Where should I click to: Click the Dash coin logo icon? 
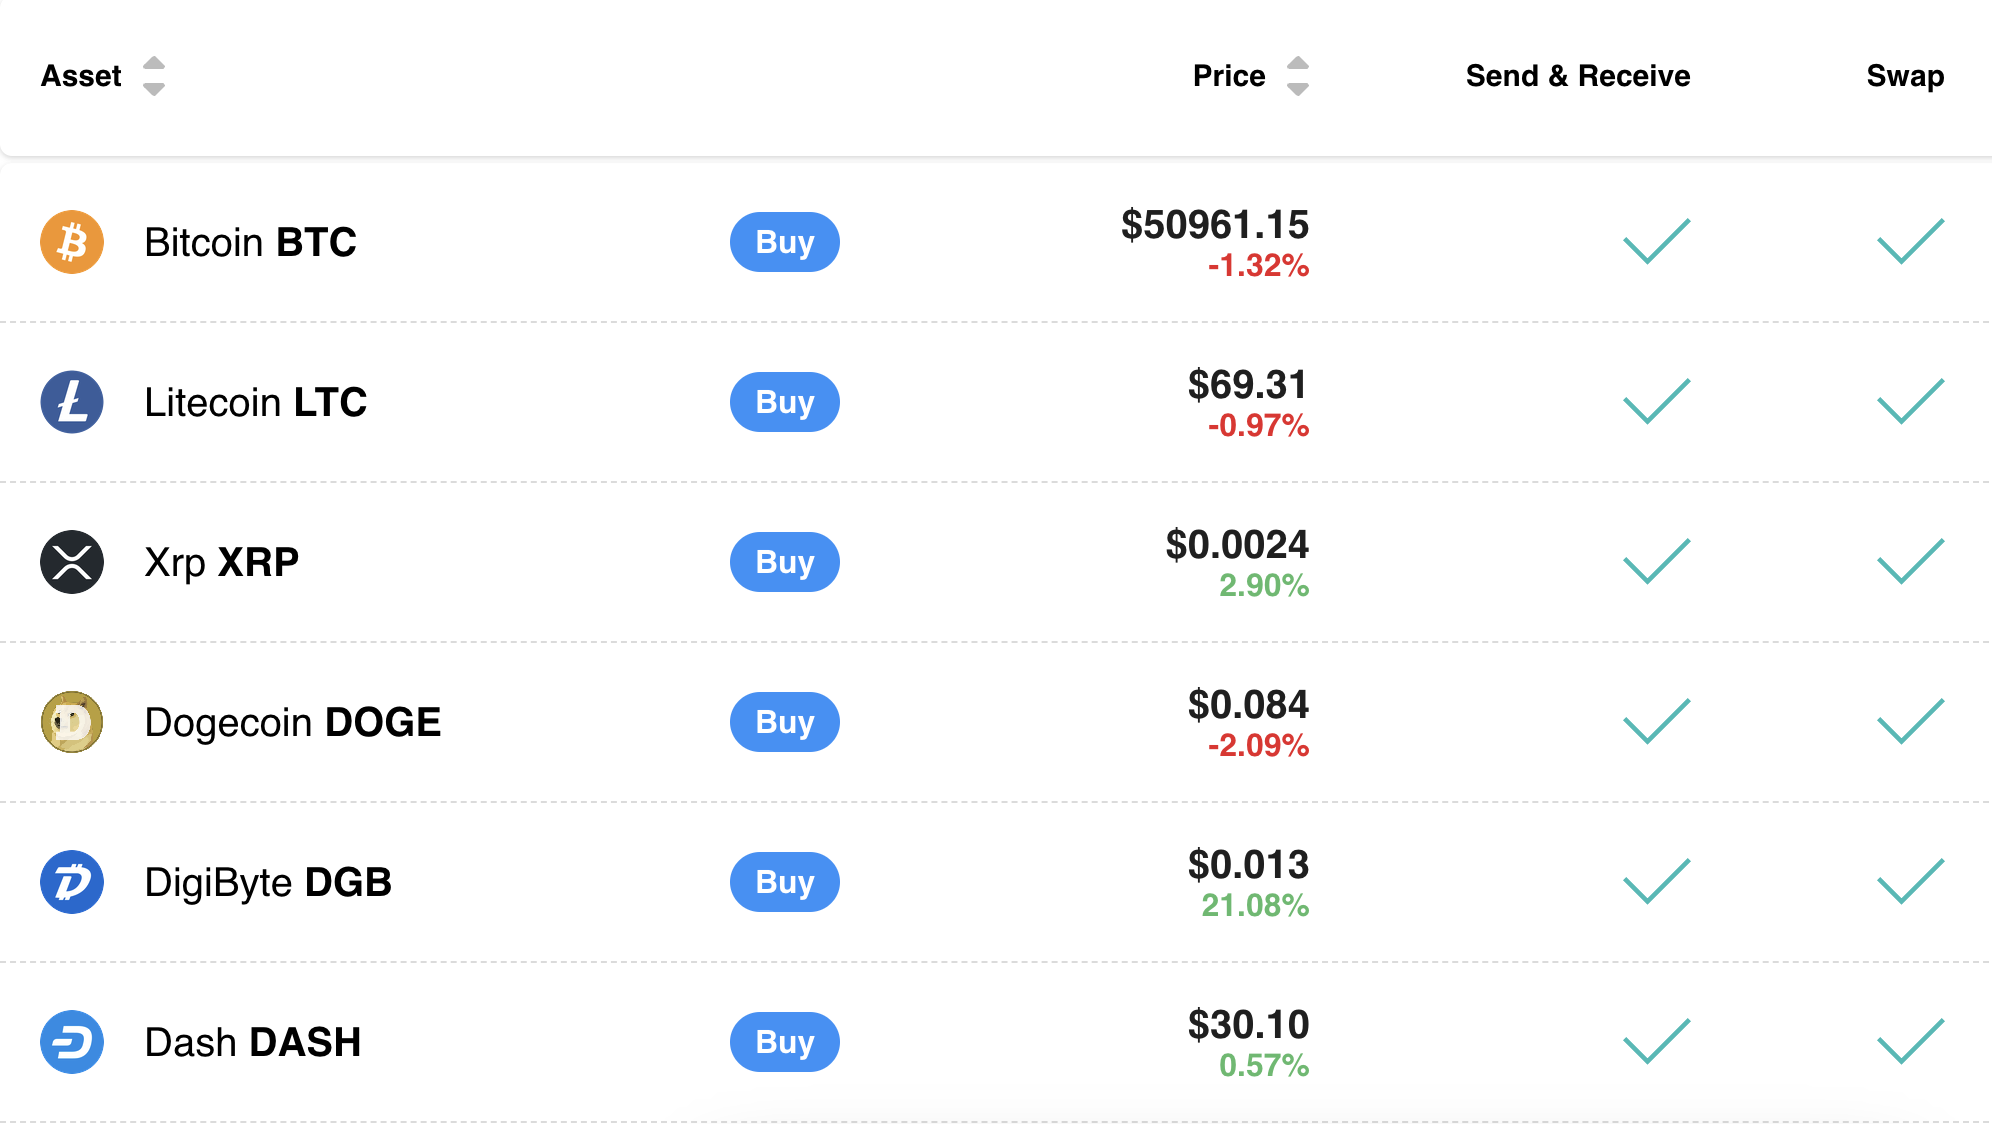click(72, 1042)
